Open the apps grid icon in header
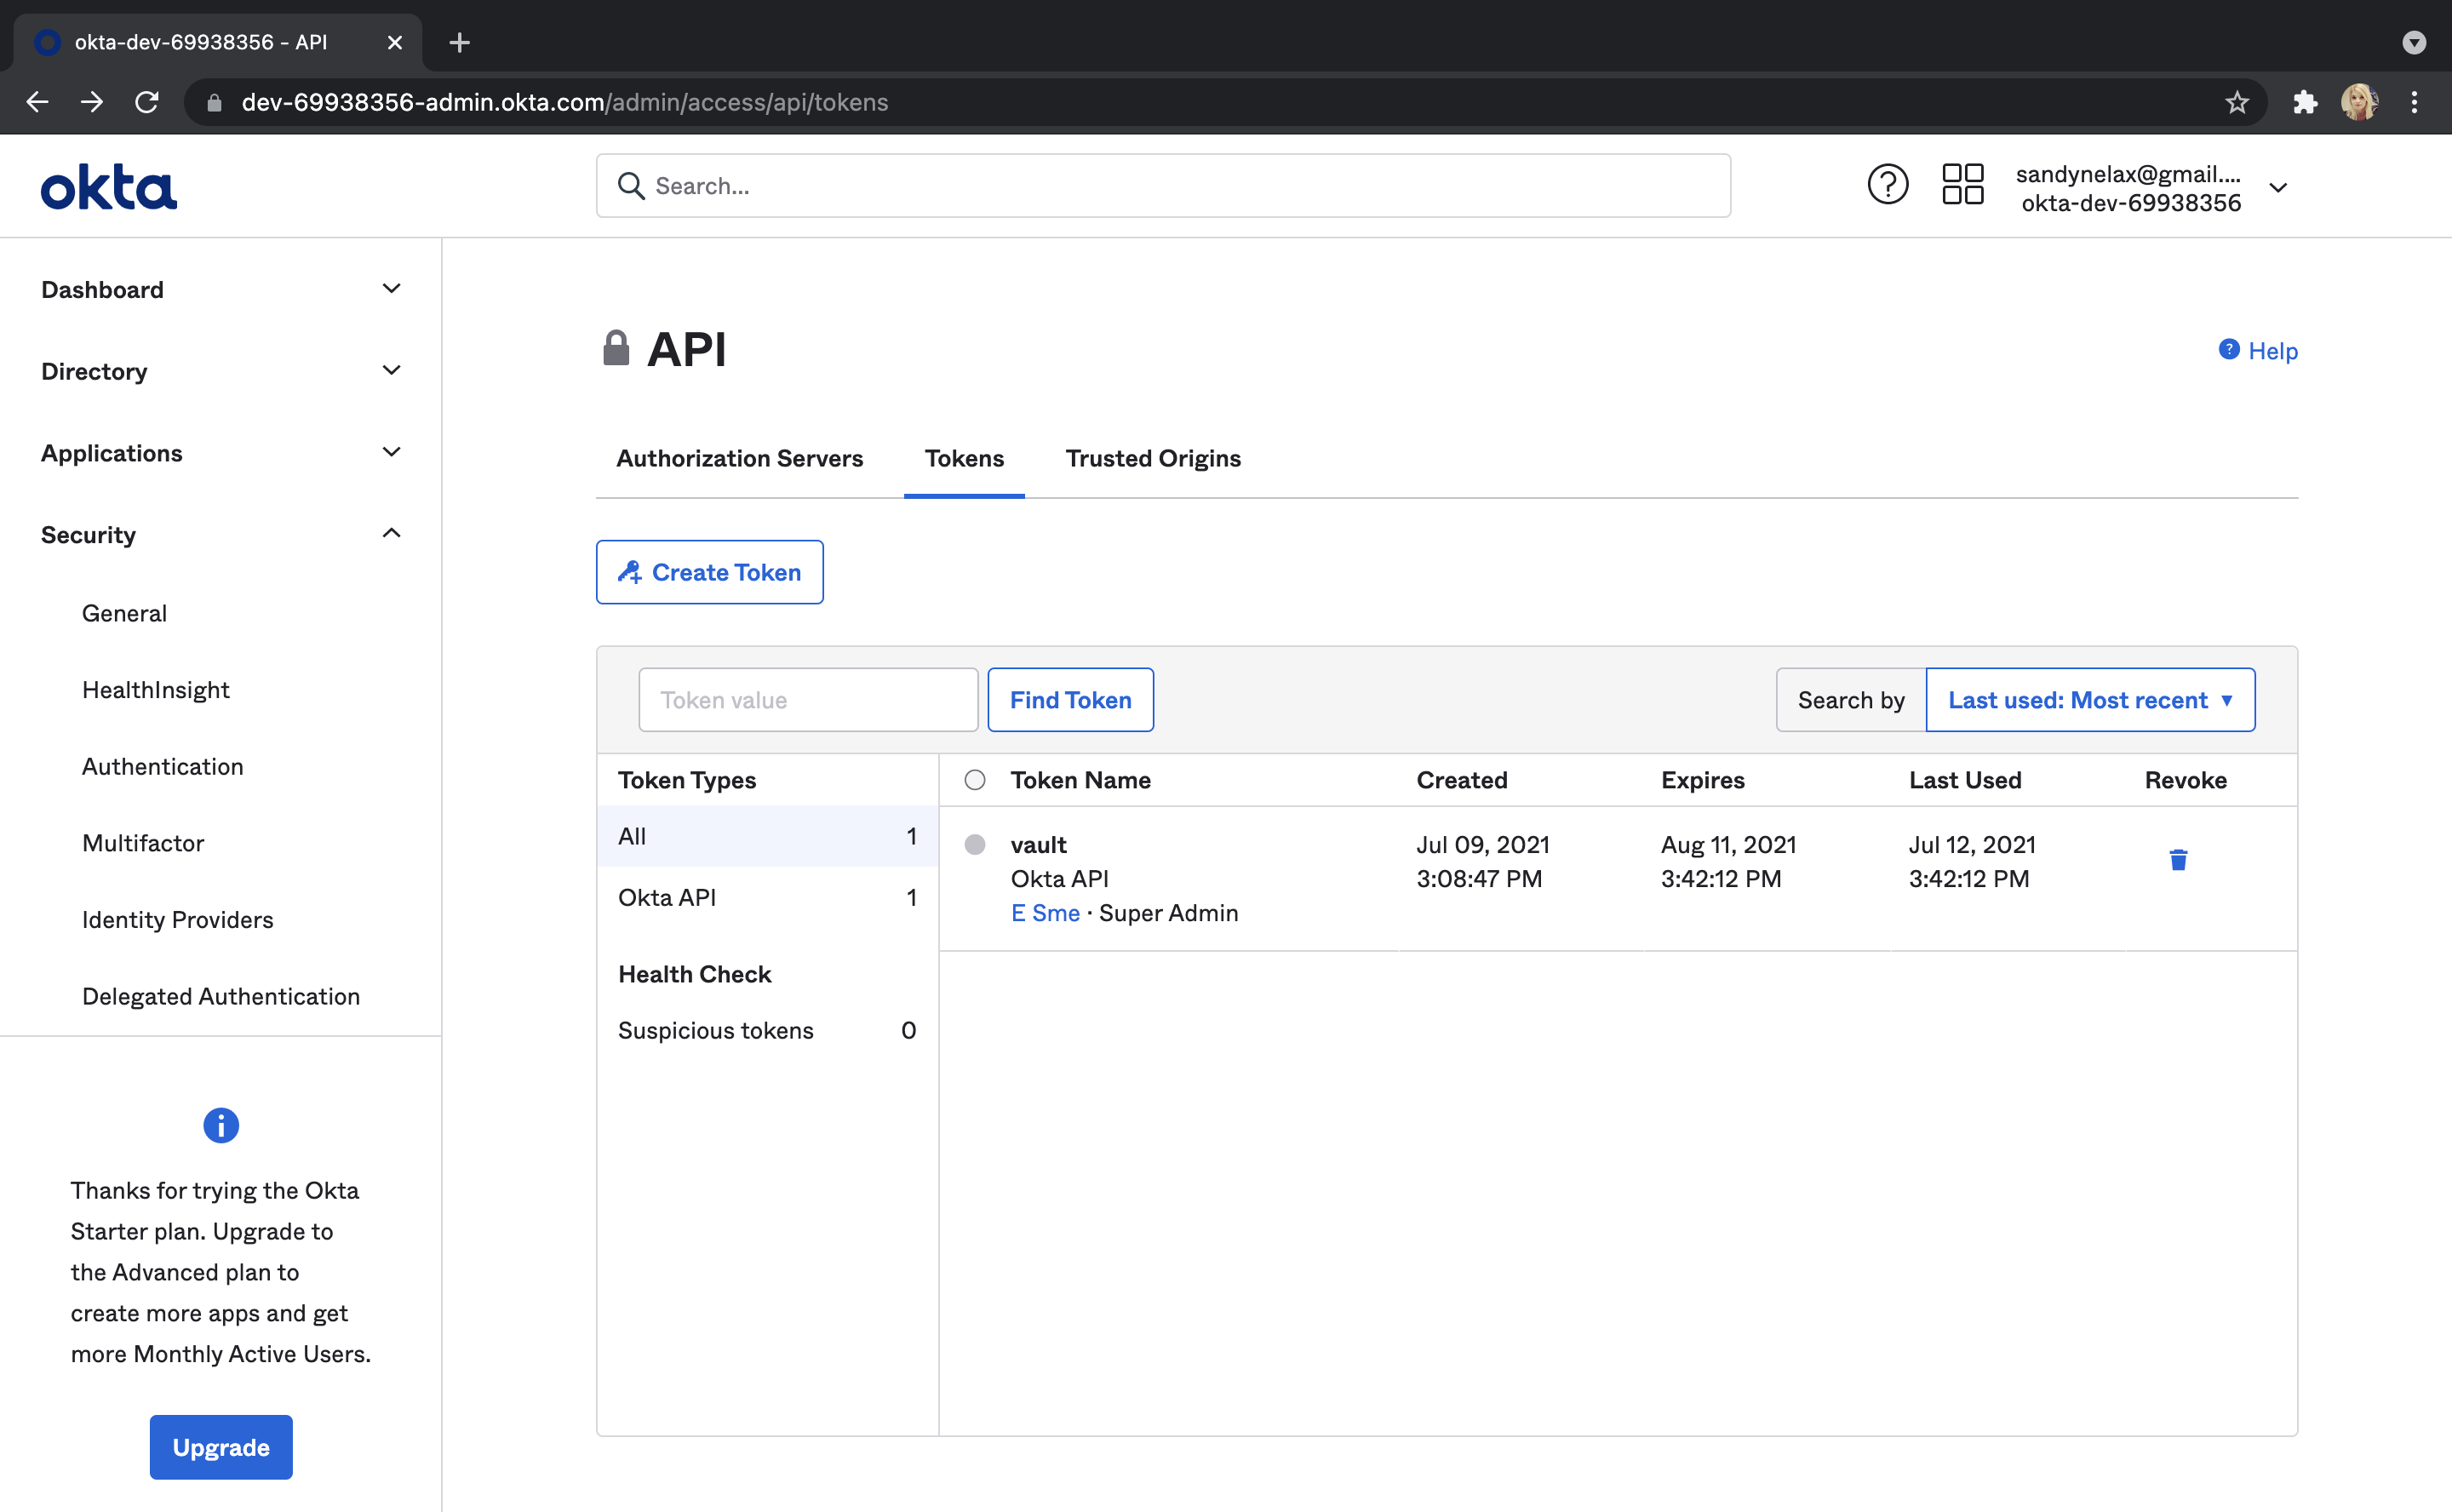This screenshot has width=2452, height=1512. [1962, 185]
